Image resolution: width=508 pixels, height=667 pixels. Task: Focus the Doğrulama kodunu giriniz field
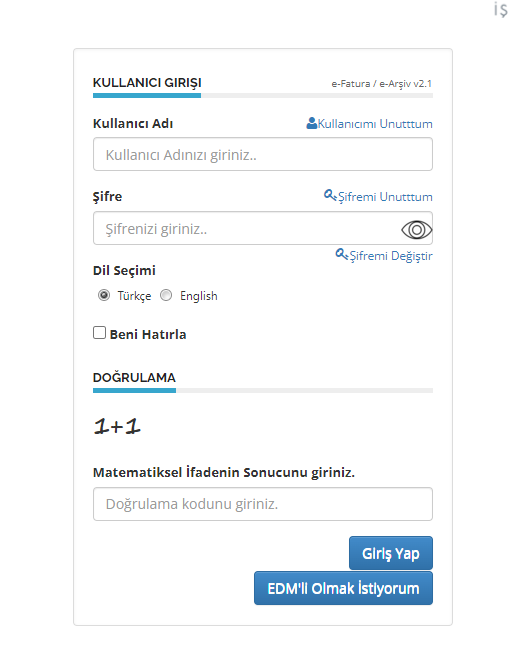pos(263,504)
